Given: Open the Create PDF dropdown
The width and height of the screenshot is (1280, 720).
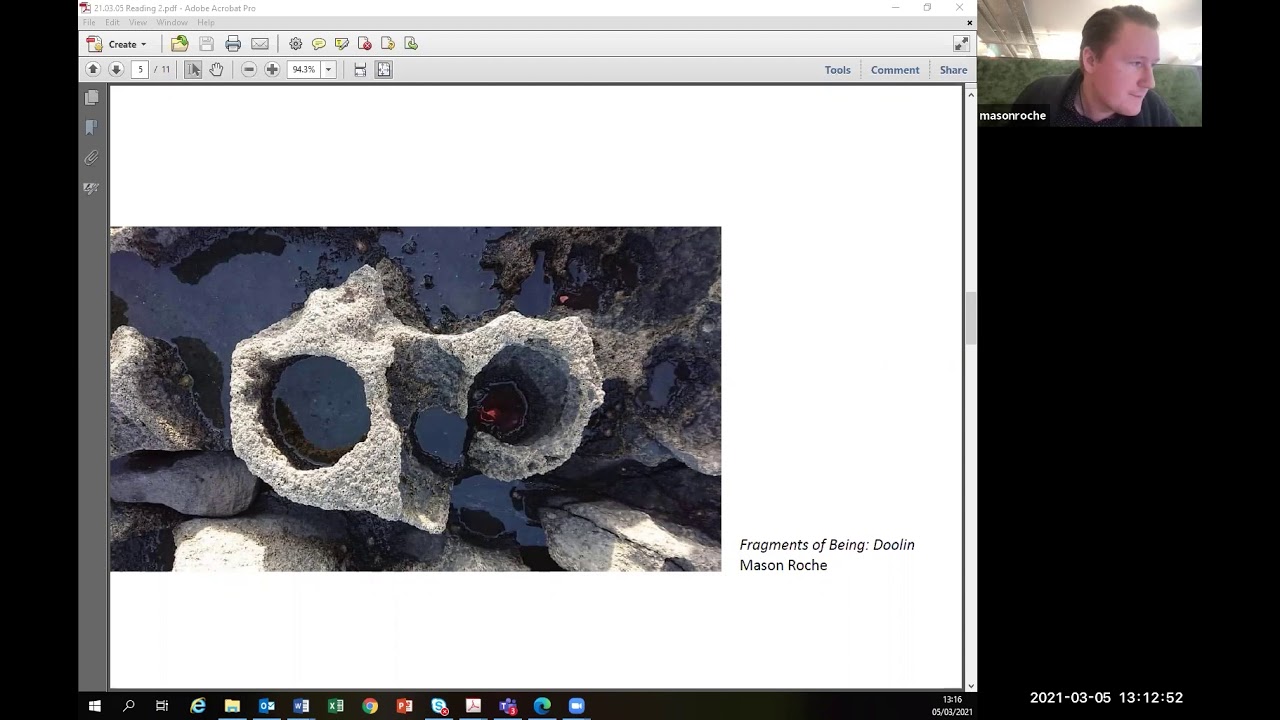Looking at the screenshot, I should coord(117,44).
